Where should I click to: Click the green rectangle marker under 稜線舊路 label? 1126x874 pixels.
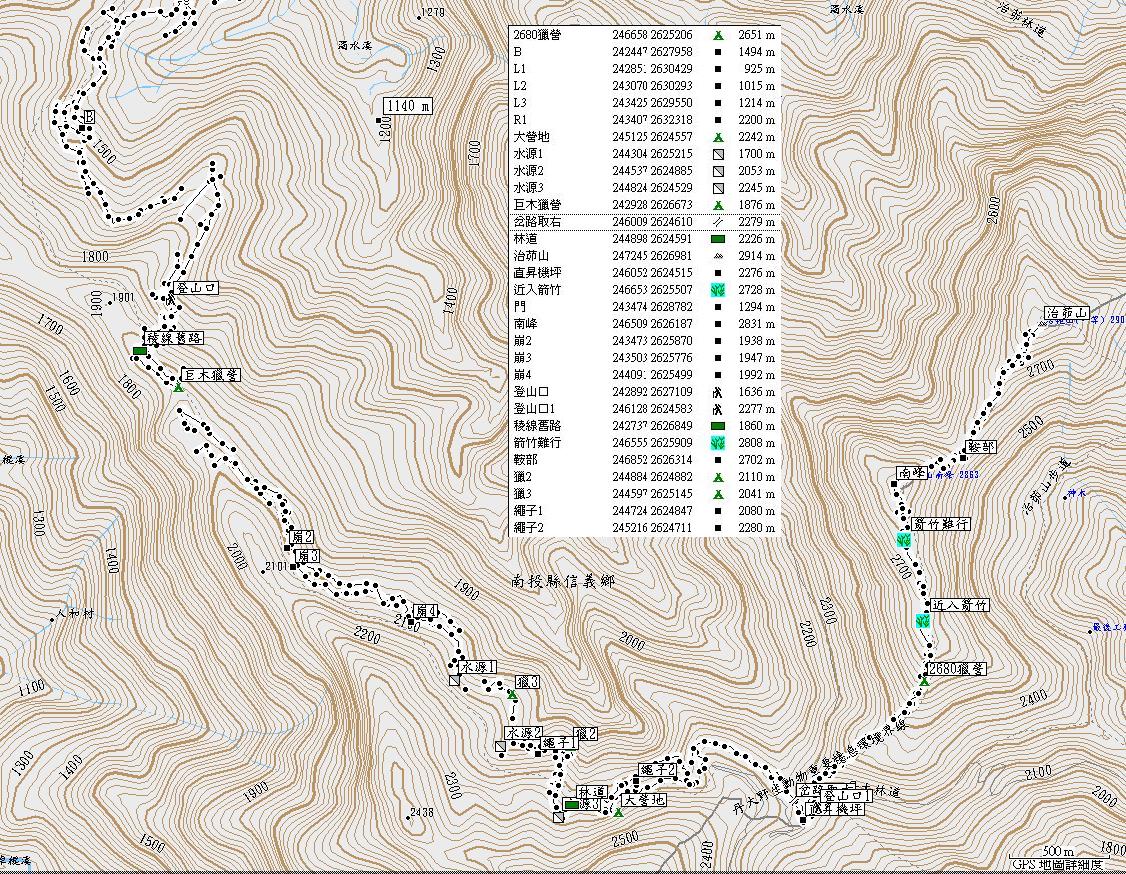tap(140, 350)
